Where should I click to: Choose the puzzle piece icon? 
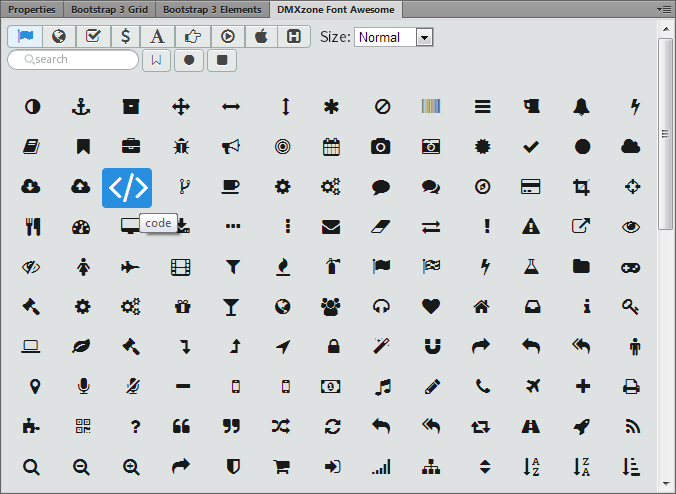pos(31,426)
